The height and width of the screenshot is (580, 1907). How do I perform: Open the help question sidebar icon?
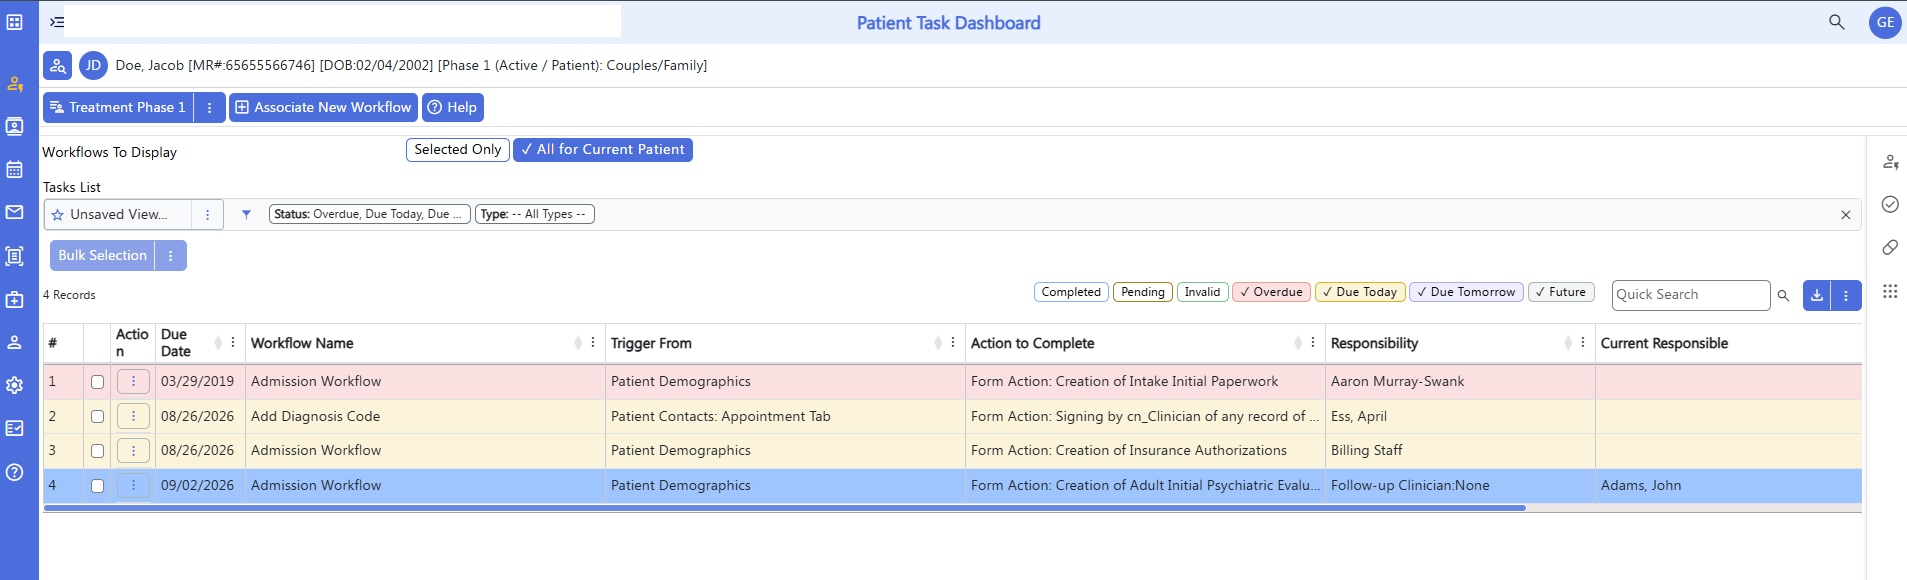click(x=14, y=472)
